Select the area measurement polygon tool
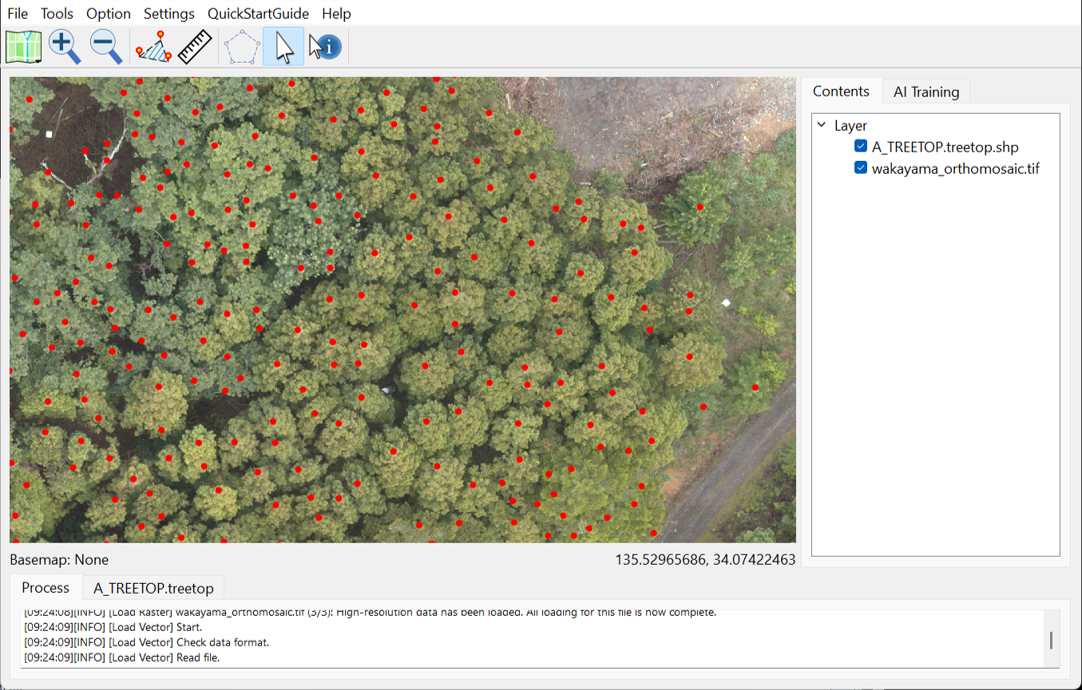The image size is (1082, 690). click(153, 46)
